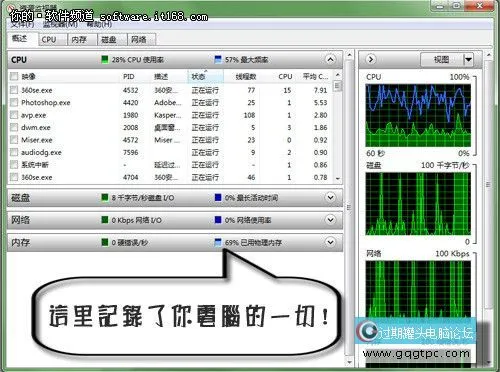Open the 视图 dropdown arrow
500x372 pixels.
pos(468,60)
